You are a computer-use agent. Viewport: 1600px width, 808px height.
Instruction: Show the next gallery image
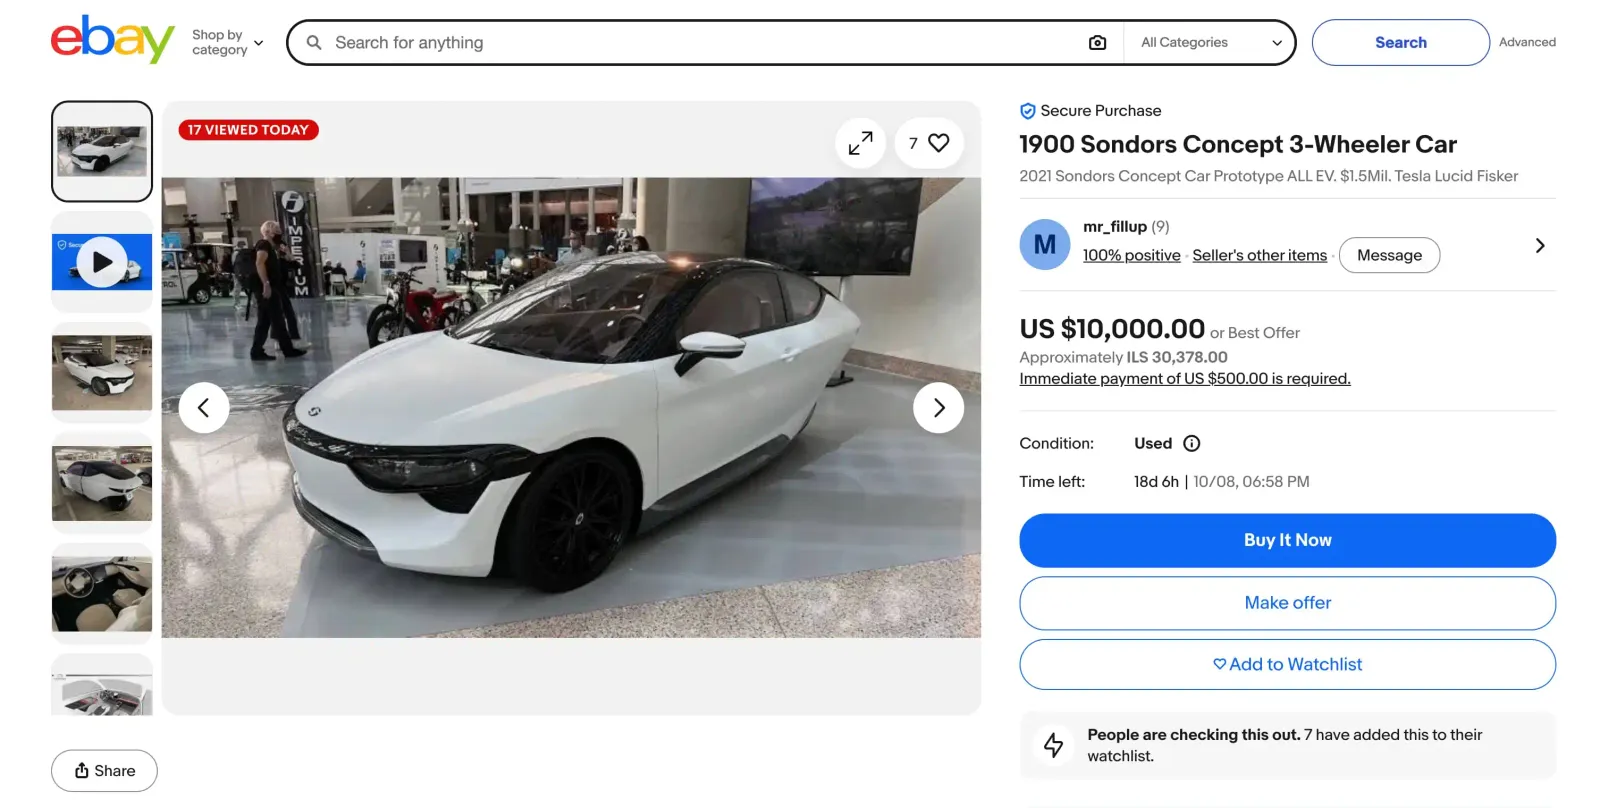(x=938, y=408)
